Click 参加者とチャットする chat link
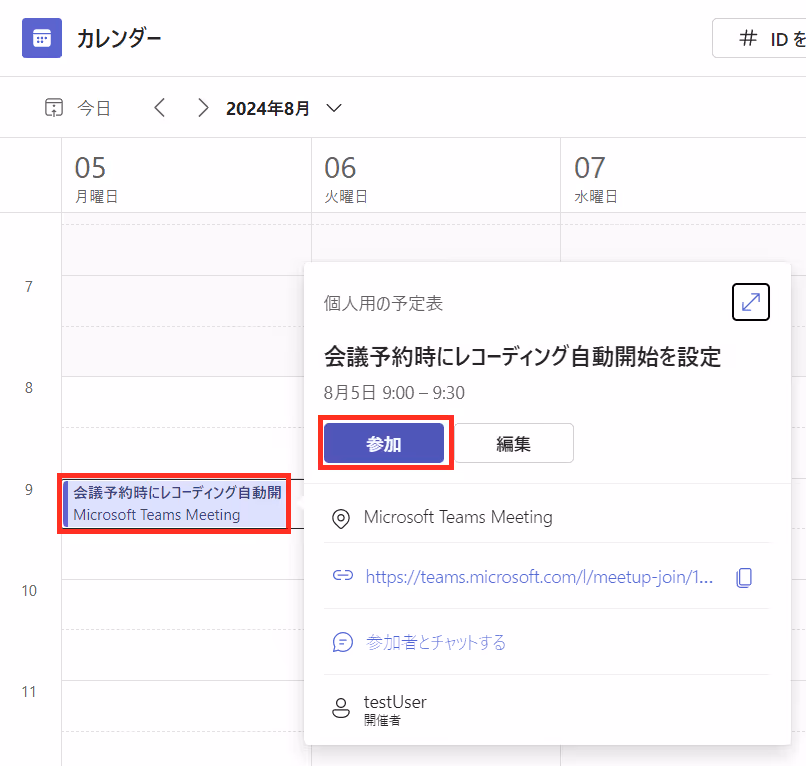 [x=436, y=642]
